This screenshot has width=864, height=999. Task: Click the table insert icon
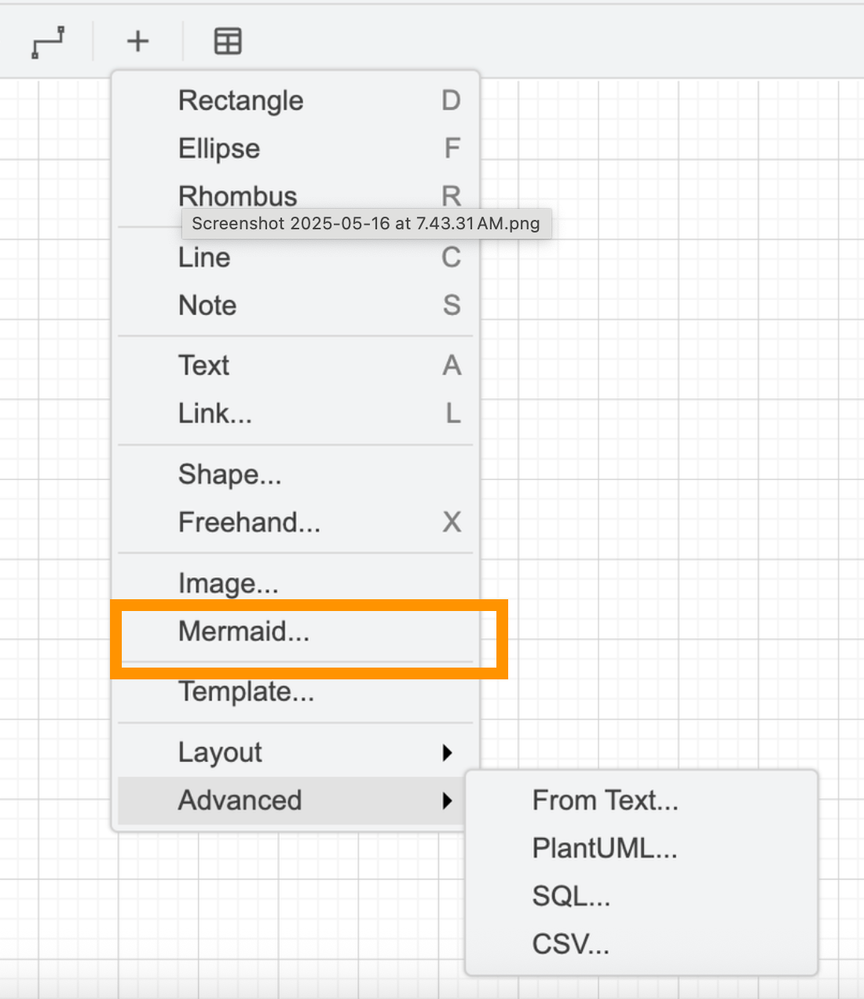point(227,42)
